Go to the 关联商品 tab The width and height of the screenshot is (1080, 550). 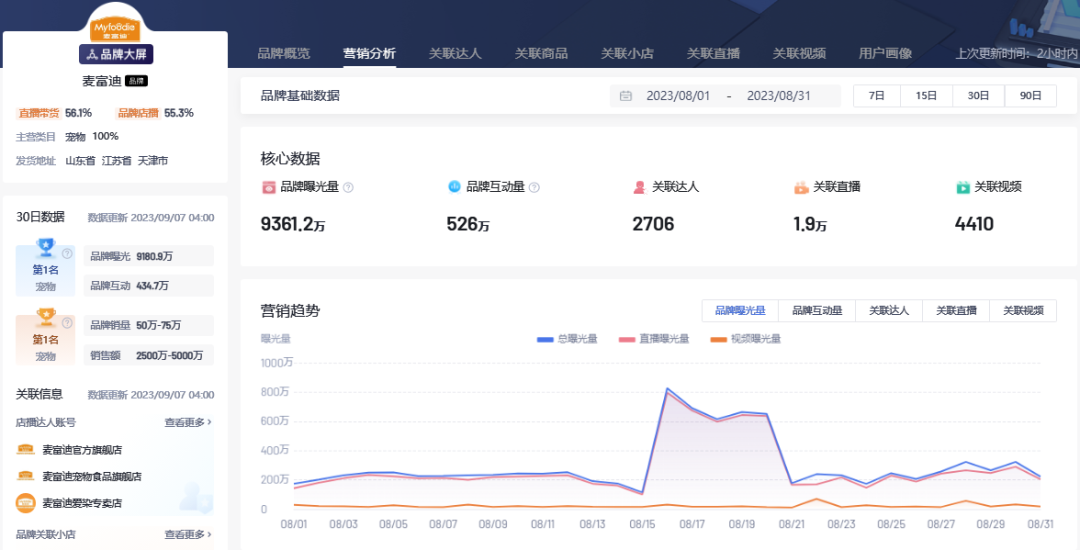tap(541, 53)
